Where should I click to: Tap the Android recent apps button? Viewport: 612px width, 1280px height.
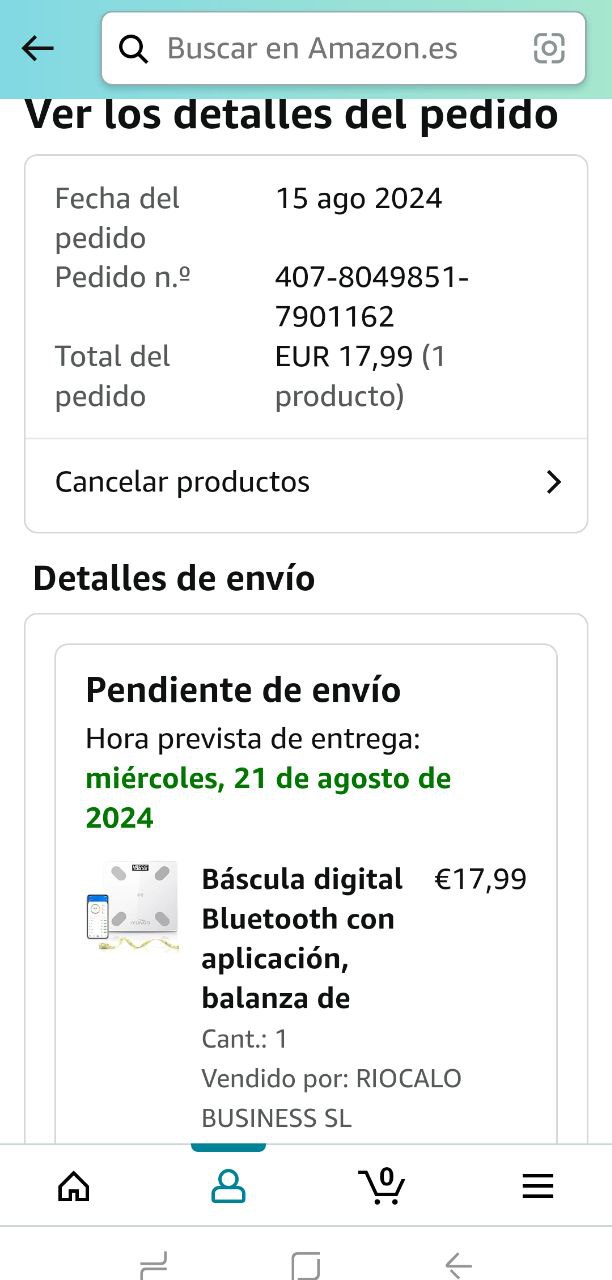pos(153,1267)
